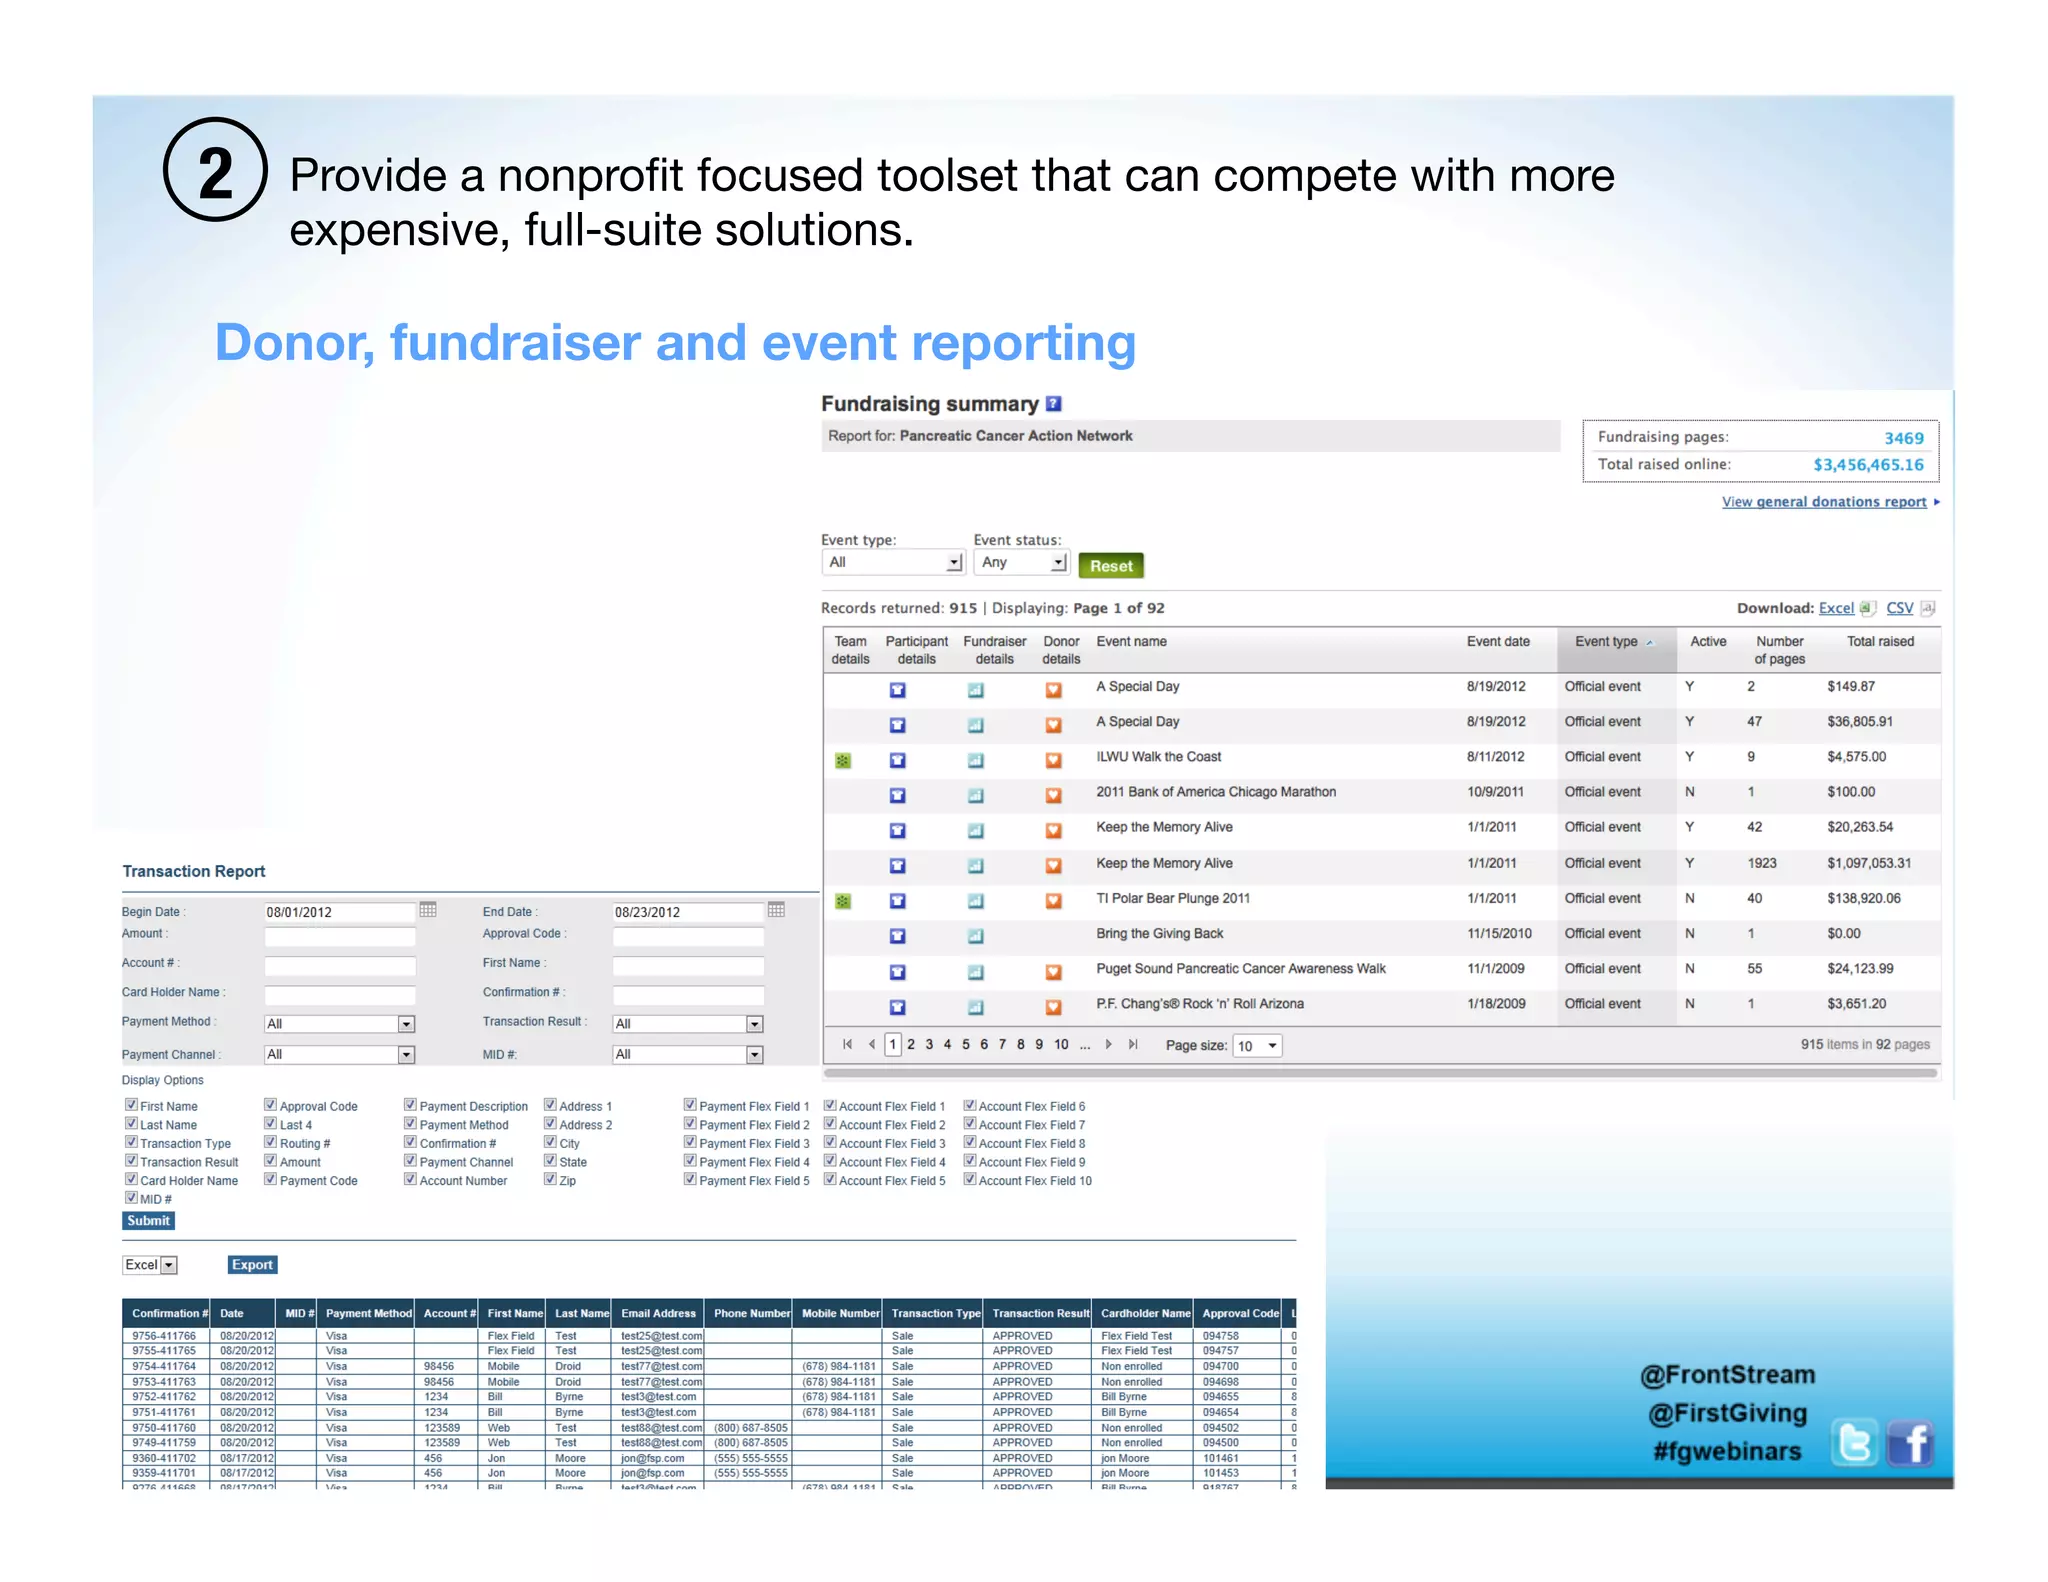Open participant details for P.F. Chang's Rock 'n' Roll Arizona
This screenshot has width=2048, height=1582.
(x=898, y=1007)
